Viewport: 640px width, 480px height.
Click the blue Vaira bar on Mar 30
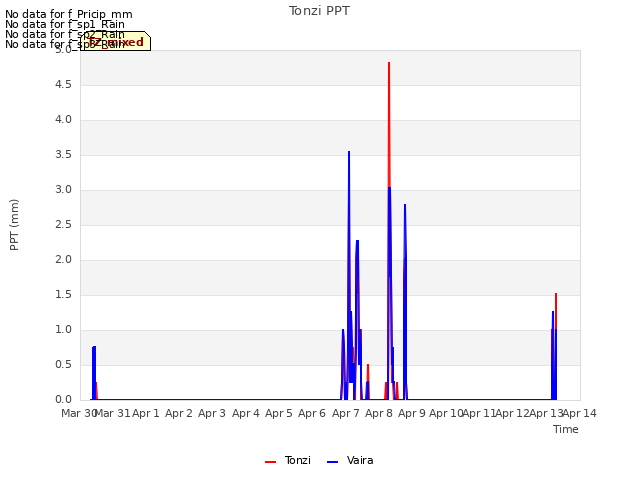click(x=94, y=373)
